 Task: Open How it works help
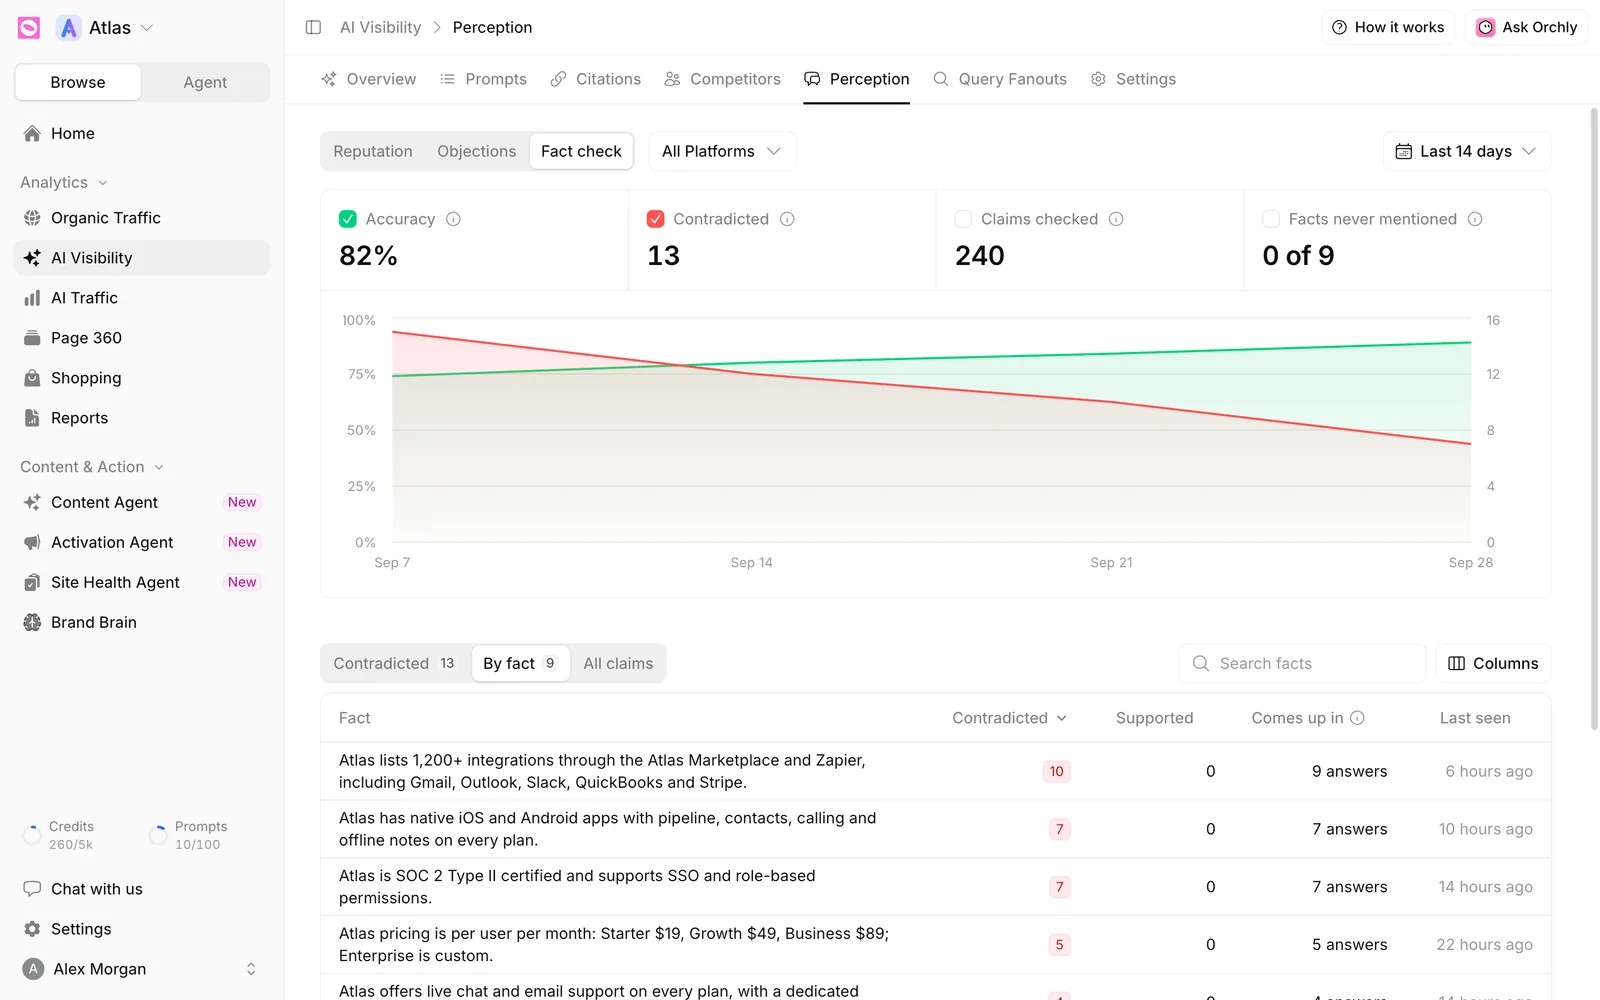(1388, 27)
